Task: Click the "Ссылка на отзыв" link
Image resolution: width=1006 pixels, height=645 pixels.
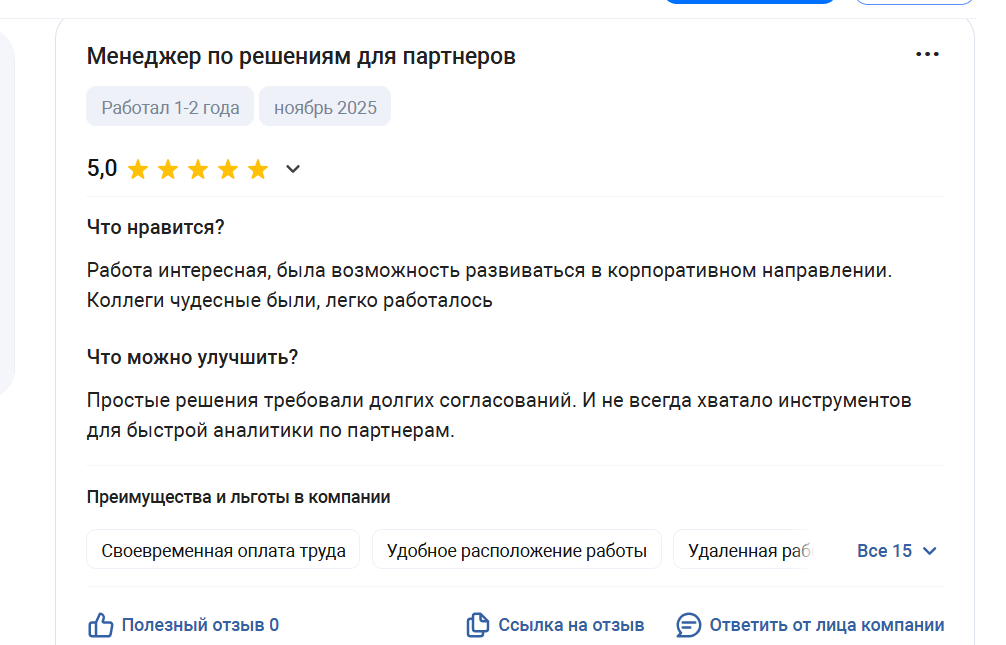Action: pos(571,626)
